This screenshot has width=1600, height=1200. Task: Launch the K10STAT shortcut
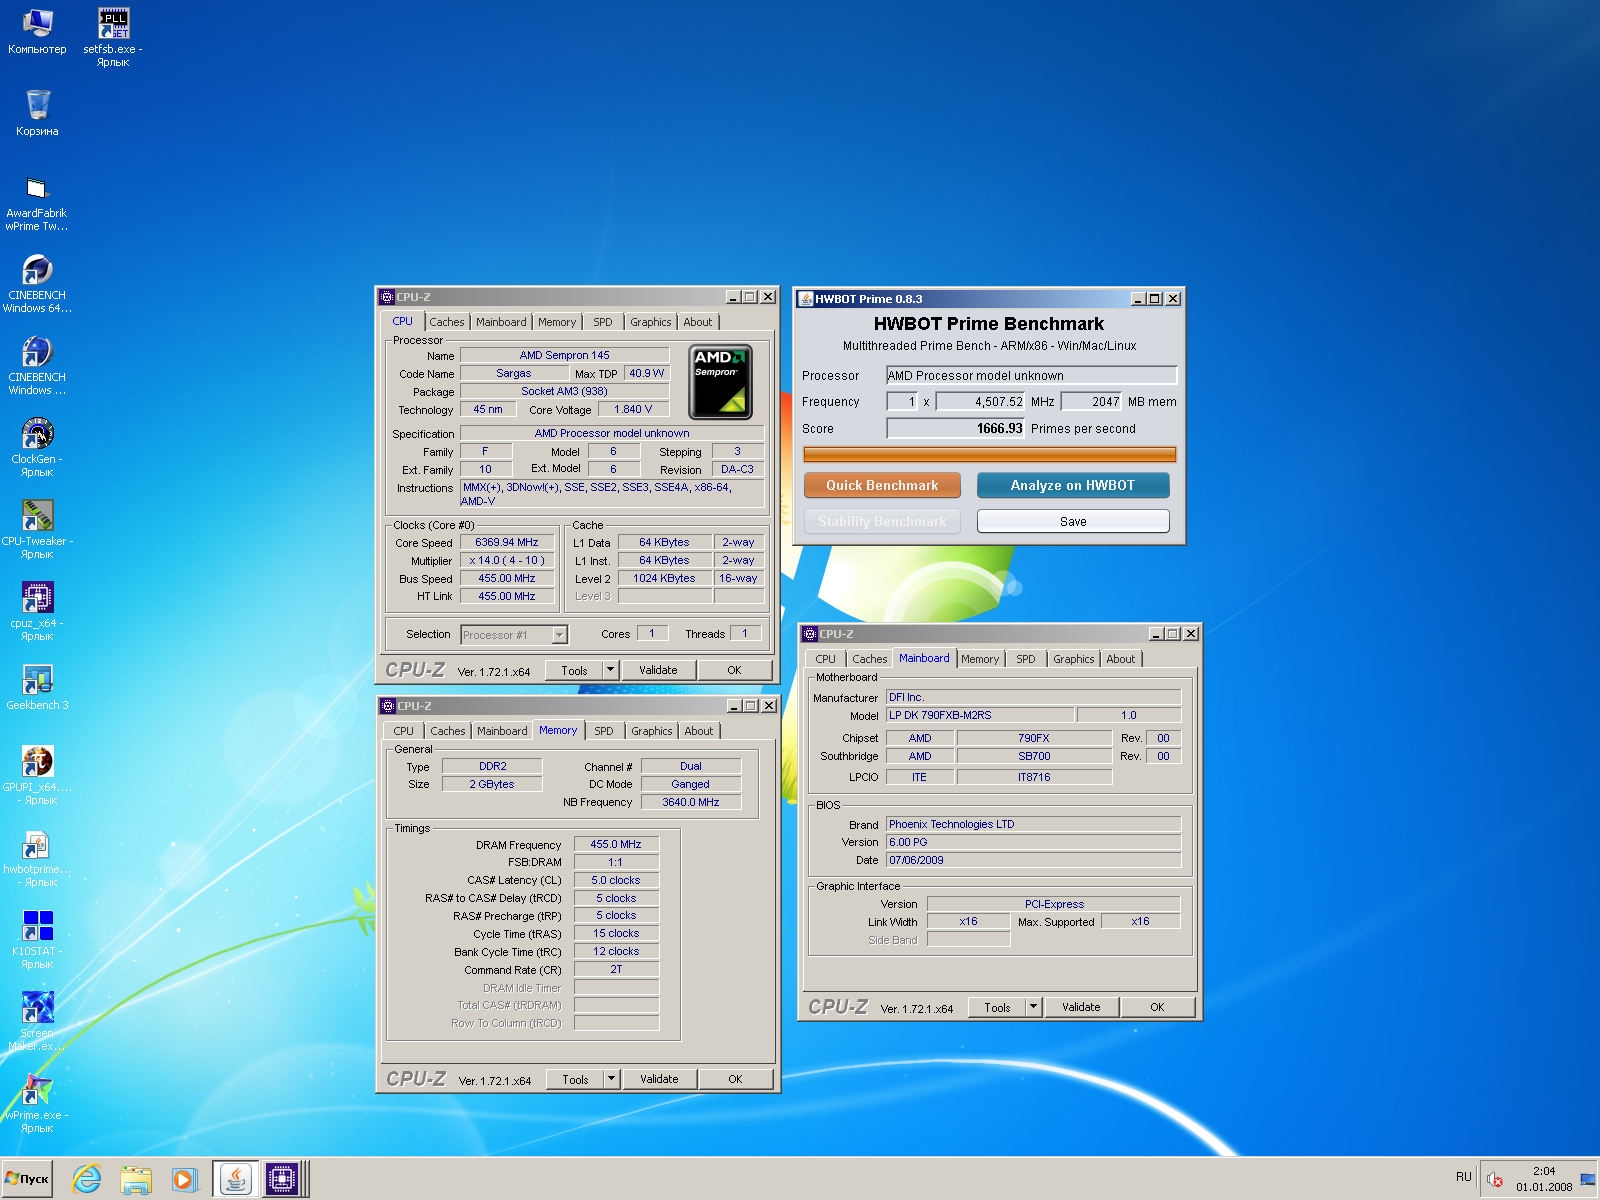coord(37,940)
